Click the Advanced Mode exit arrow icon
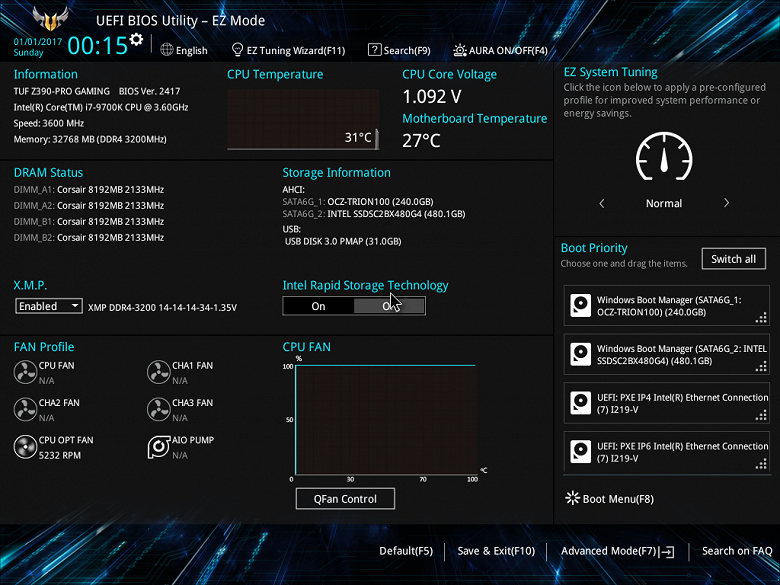The height and width of the screenshot is (585, 780). tap(667, 551)
